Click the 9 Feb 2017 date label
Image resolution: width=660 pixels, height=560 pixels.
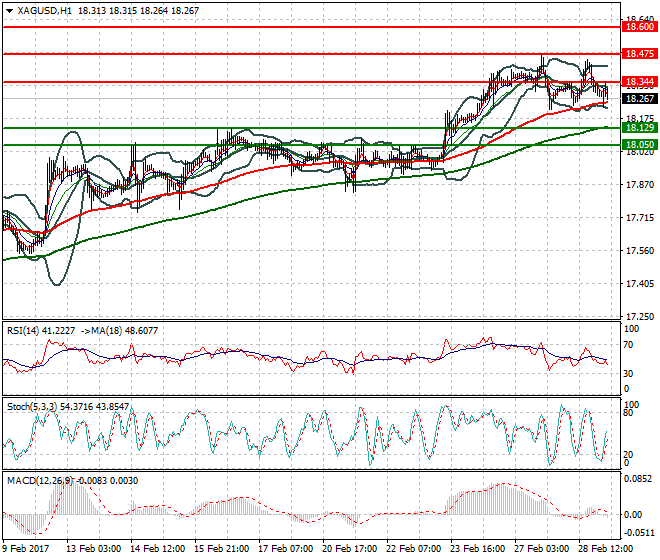[26, 549]
